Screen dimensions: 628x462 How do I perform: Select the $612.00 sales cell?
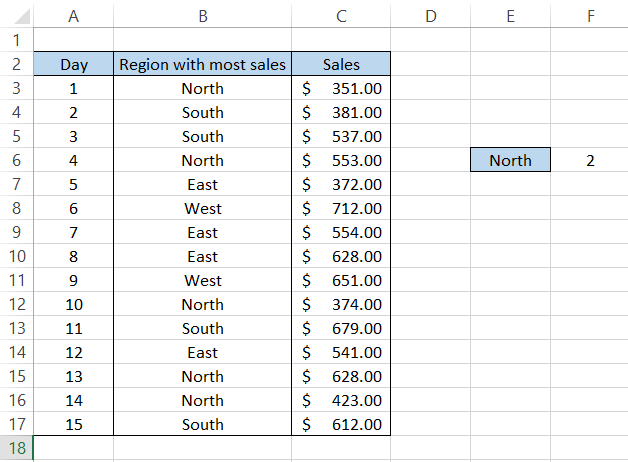coord(342,424)
